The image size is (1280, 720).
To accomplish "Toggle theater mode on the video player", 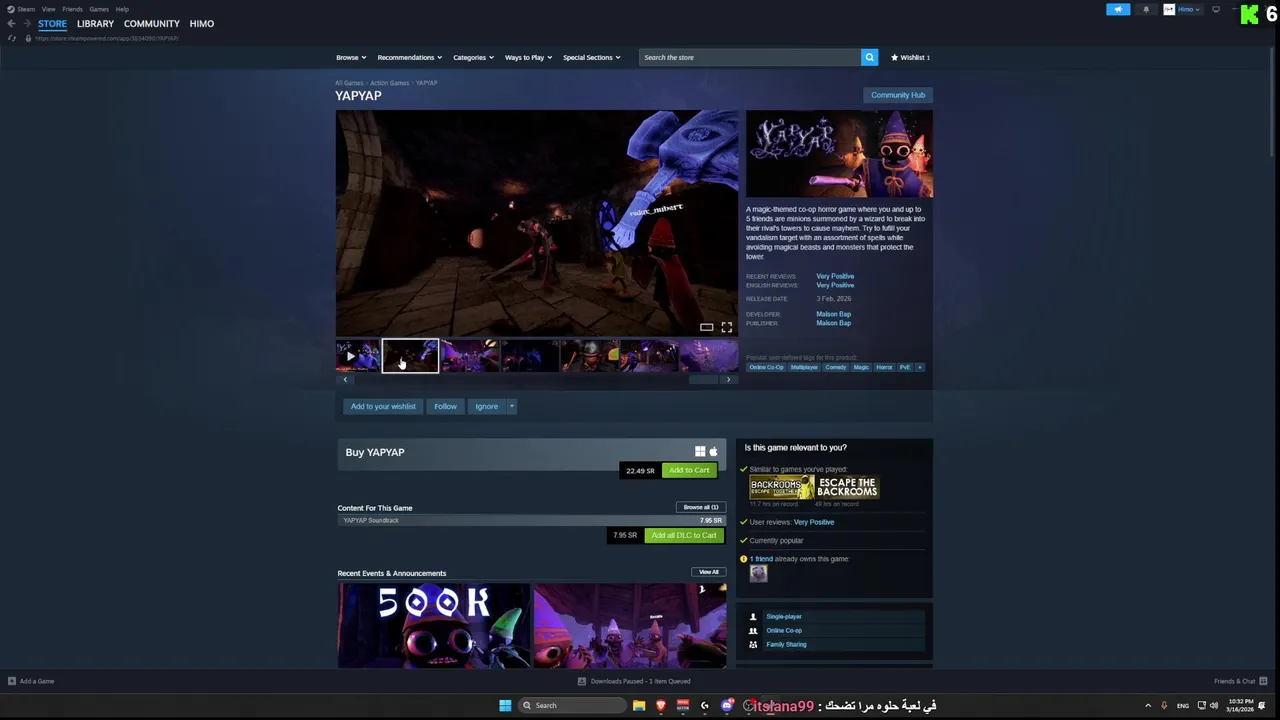I will click(x=707, y=327).
